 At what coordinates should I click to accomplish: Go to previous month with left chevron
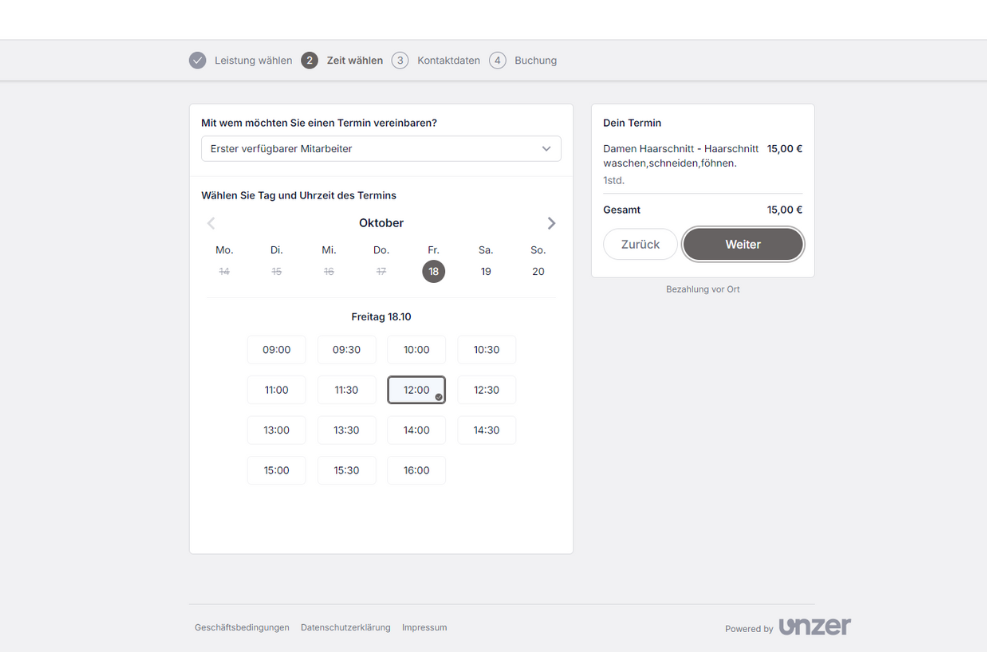pyautogui.click(x=211, y=223)
